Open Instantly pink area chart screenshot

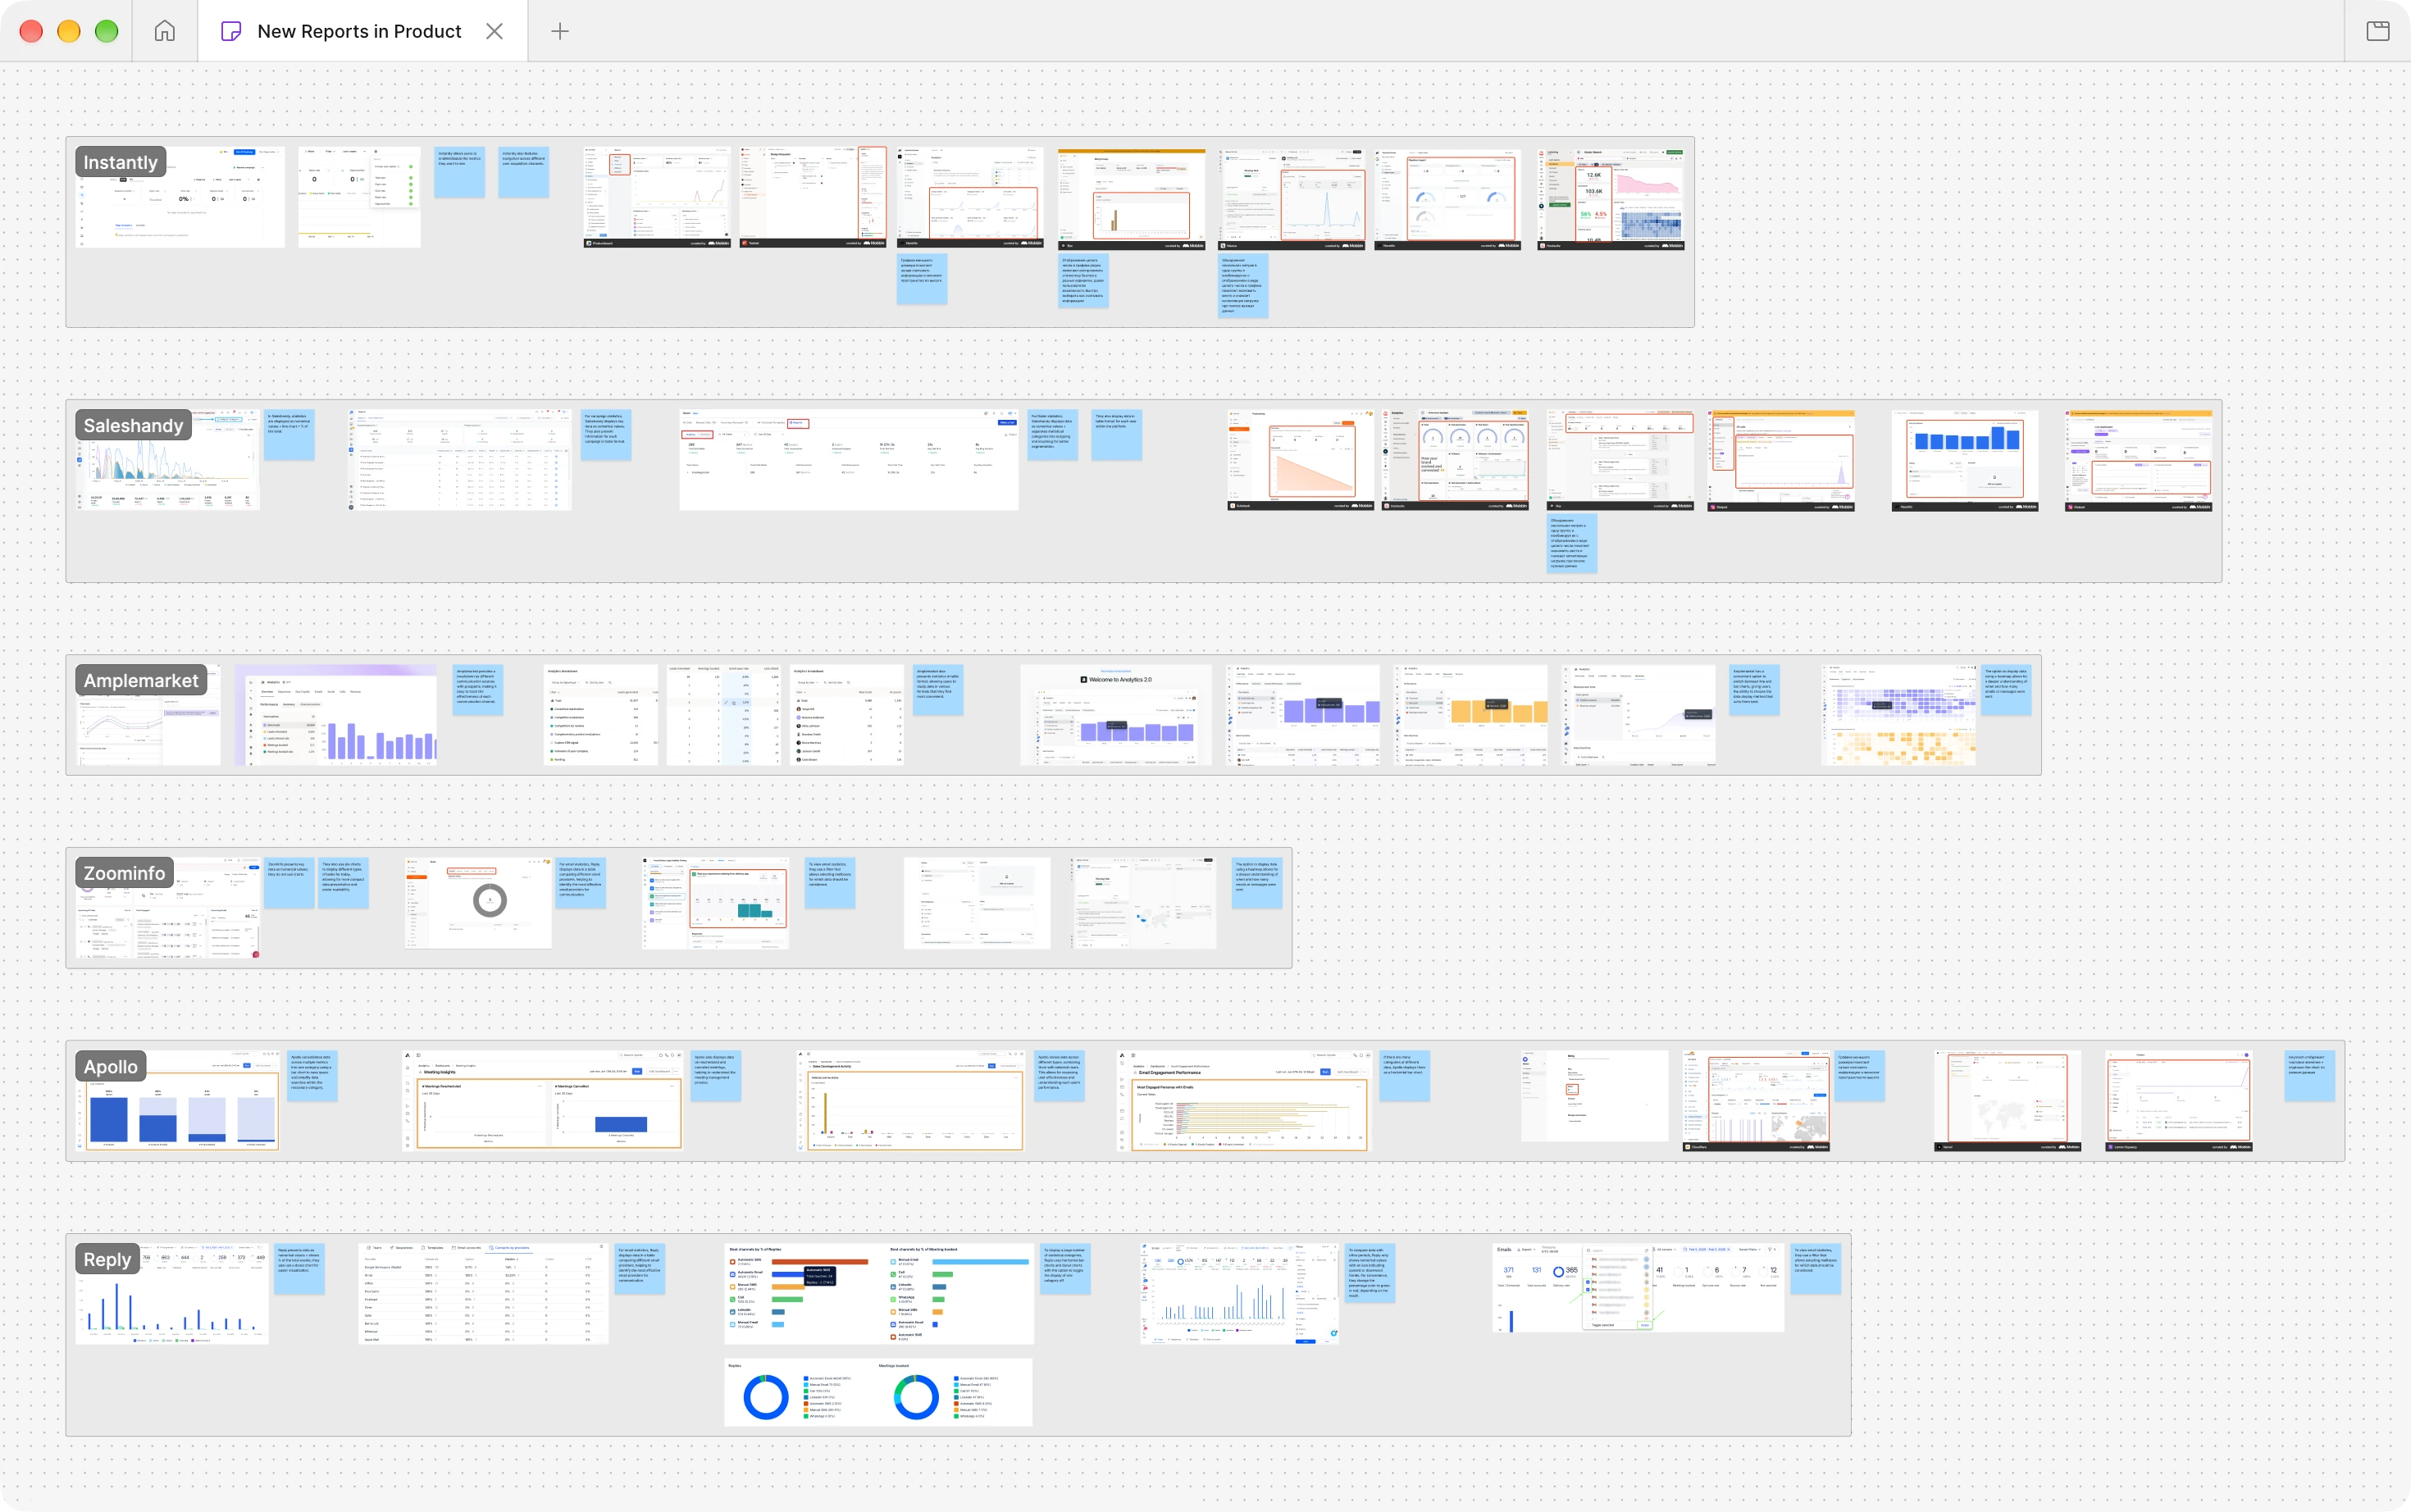1611,199
